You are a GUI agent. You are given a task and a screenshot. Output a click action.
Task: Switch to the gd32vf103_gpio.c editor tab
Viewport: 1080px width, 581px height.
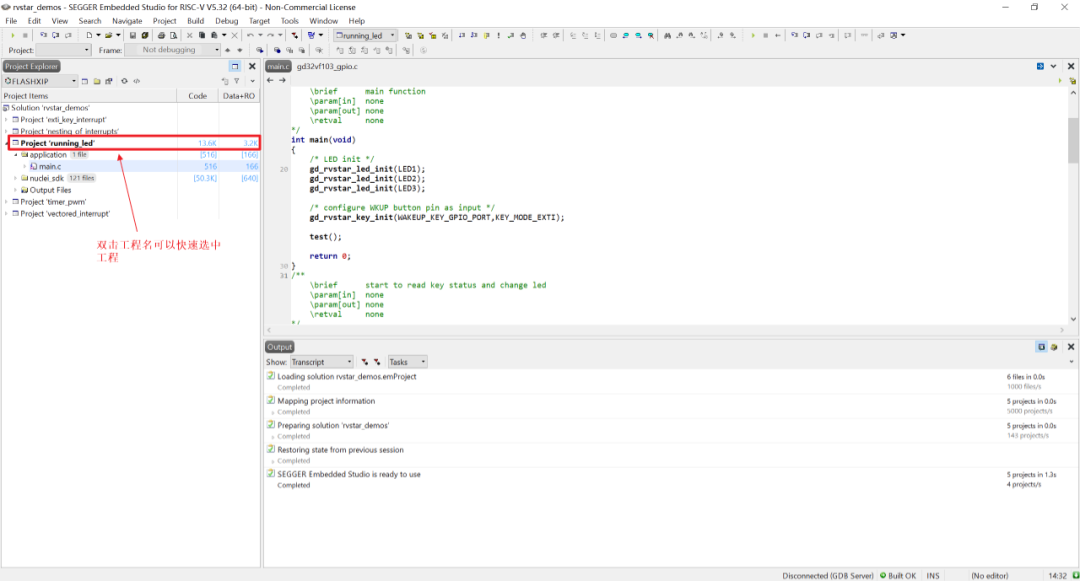327,67
